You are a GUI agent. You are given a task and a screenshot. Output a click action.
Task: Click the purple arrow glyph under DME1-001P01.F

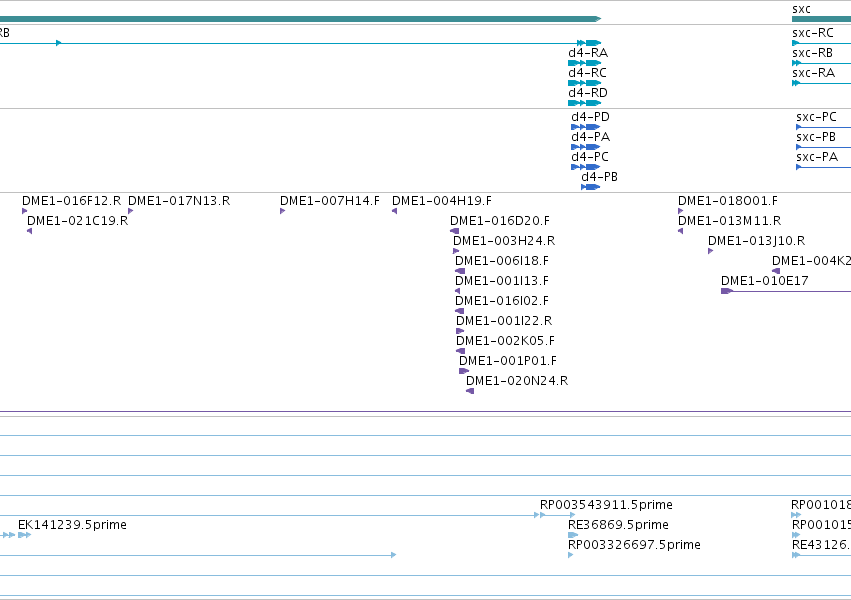tap(464, 371)
